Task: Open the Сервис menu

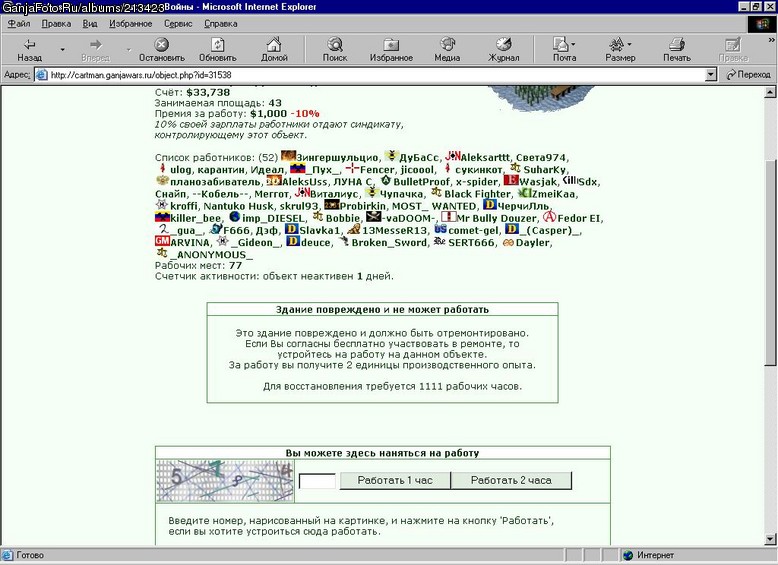Action: 178,23
